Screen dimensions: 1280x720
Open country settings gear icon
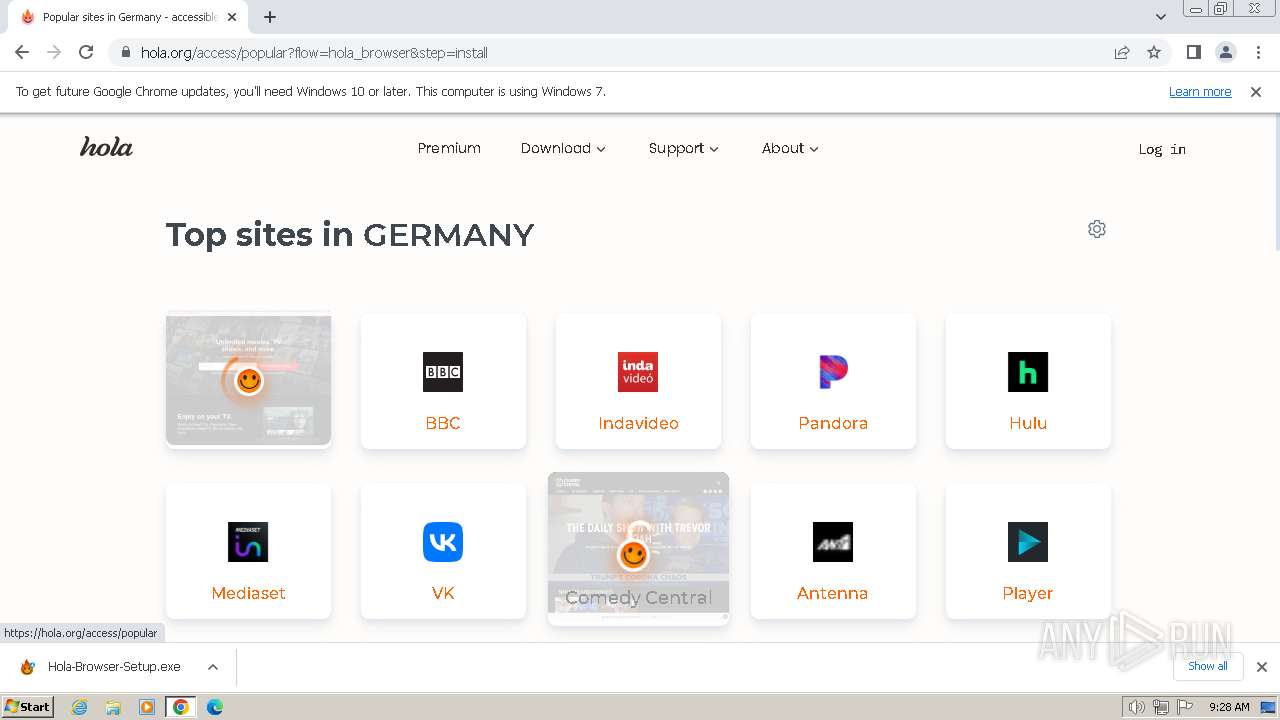click(1097, 229)
